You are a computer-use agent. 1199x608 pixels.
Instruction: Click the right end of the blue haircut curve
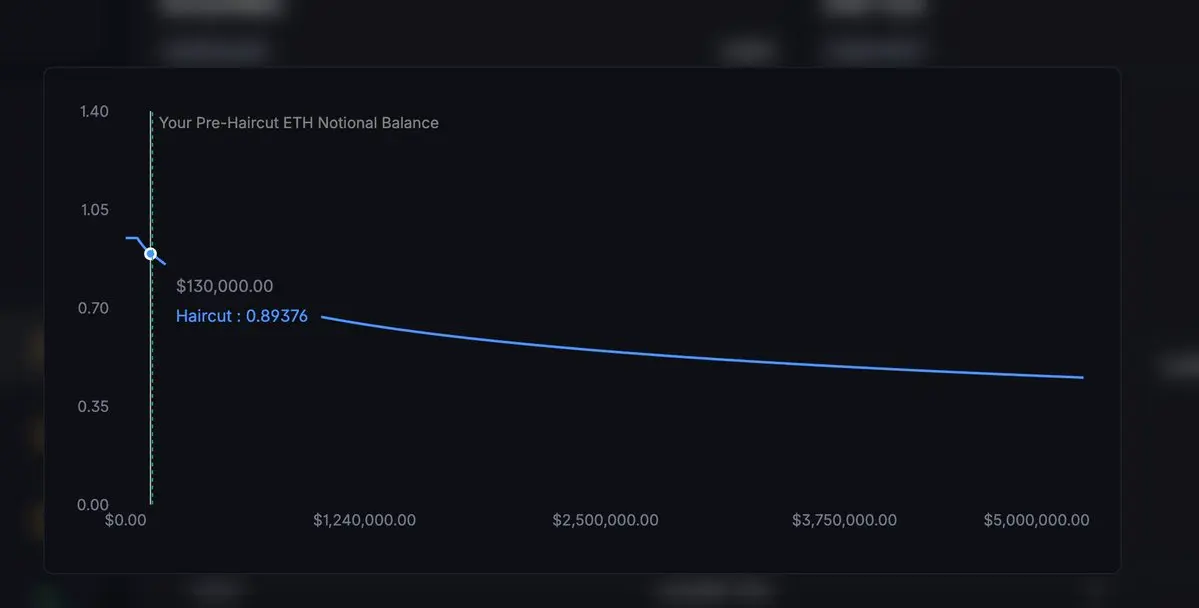[x=1081, y=377]
